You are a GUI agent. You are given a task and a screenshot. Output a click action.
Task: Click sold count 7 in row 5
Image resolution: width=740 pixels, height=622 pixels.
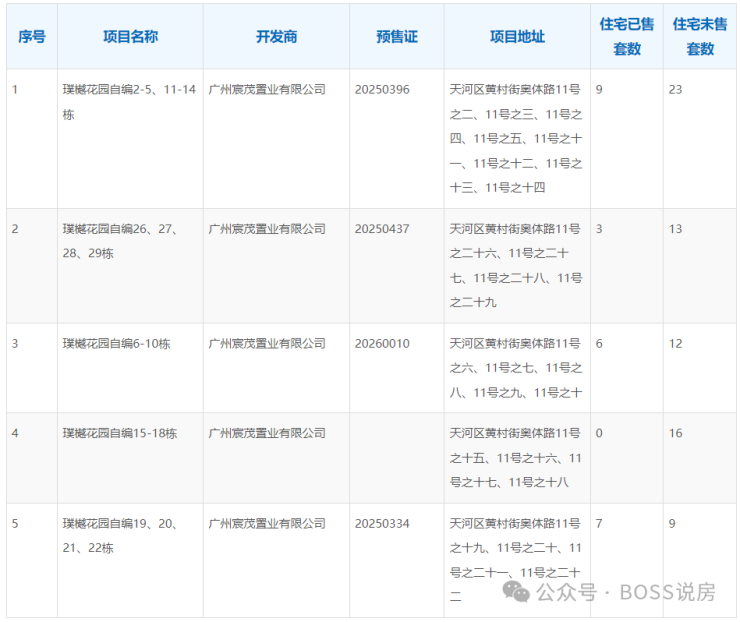coord(599,524)
